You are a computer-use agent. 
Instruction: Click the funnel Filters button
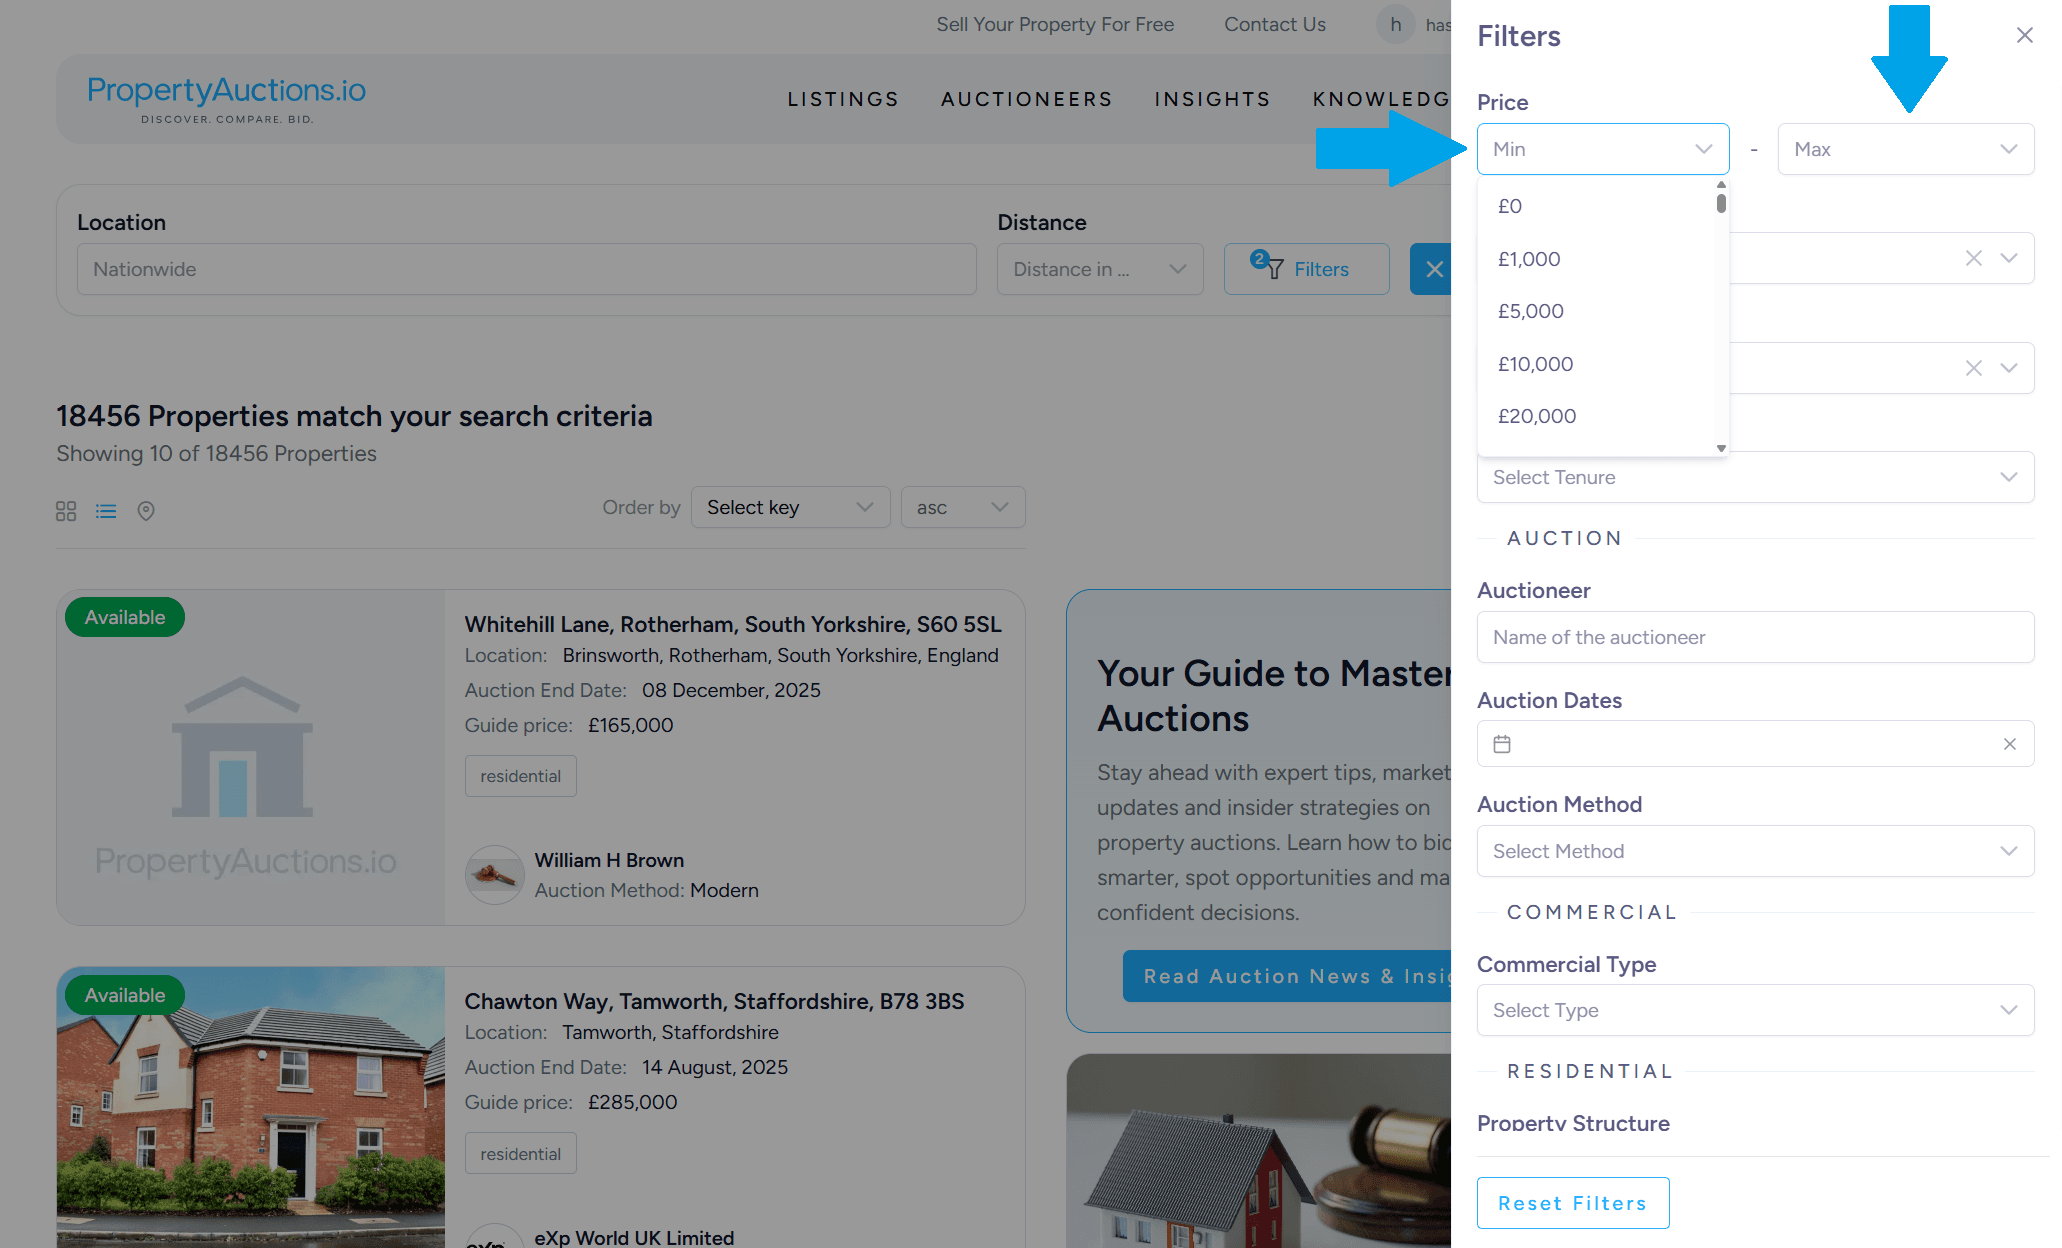(1306, 269)
